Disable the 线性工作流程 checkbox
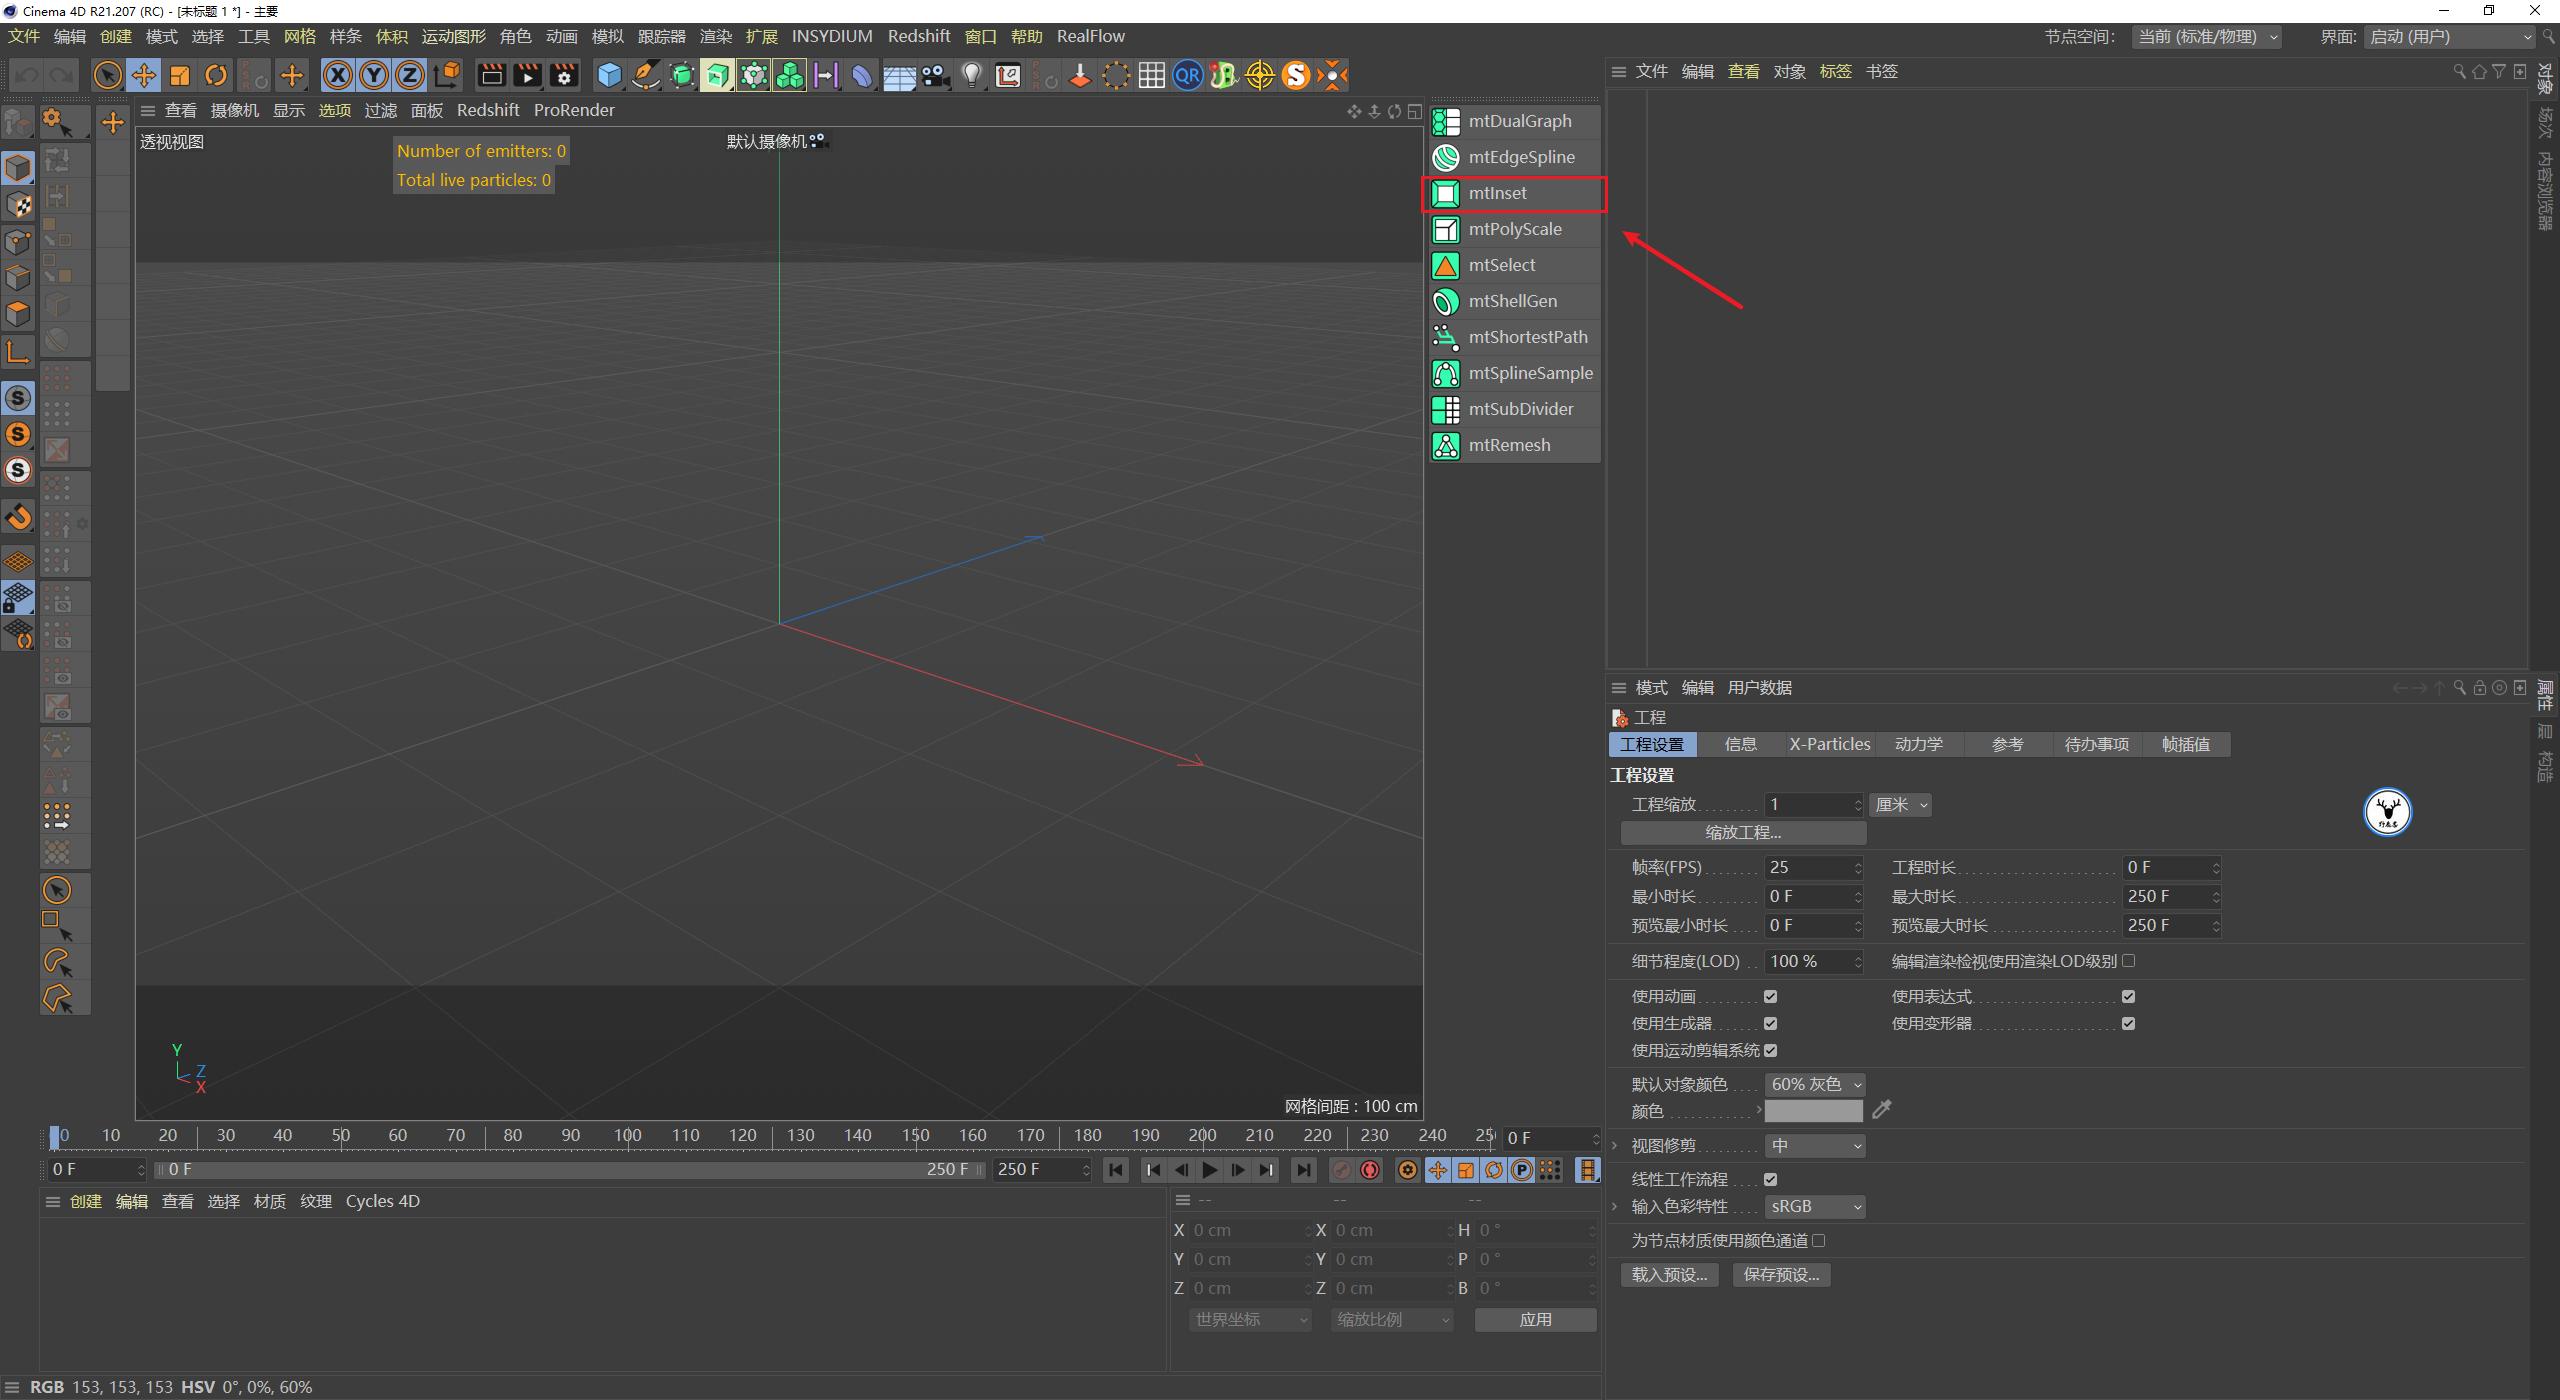 pos(1771,1179)
